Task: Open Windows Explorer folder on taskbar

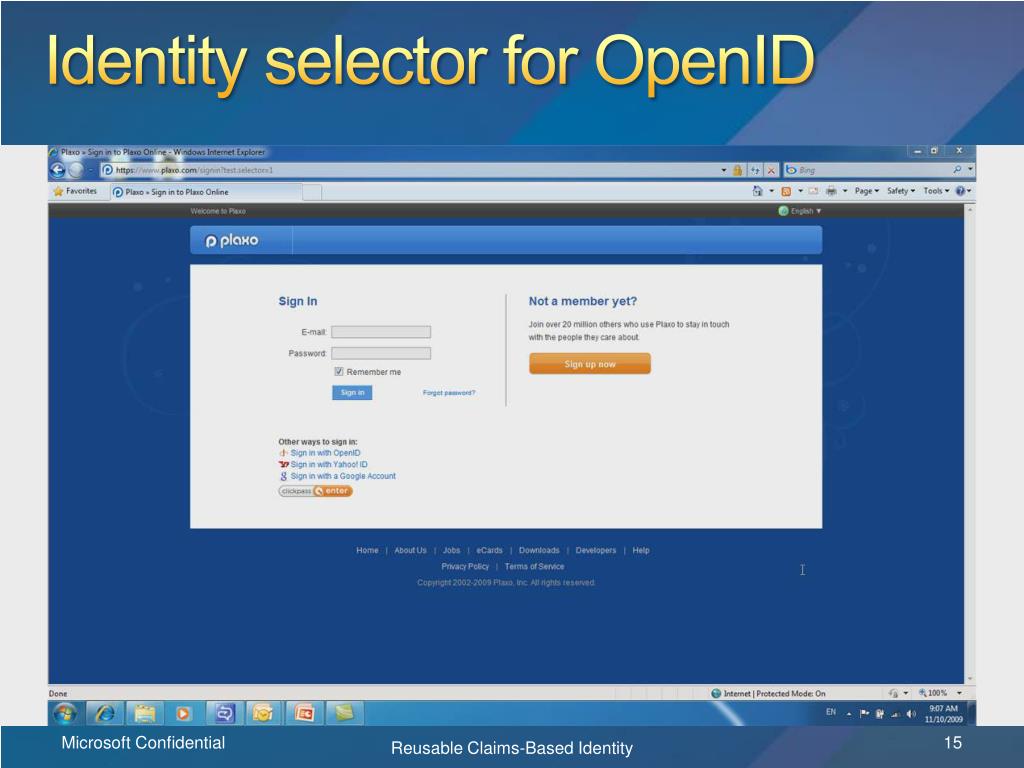Action: (x=144, y=713)
